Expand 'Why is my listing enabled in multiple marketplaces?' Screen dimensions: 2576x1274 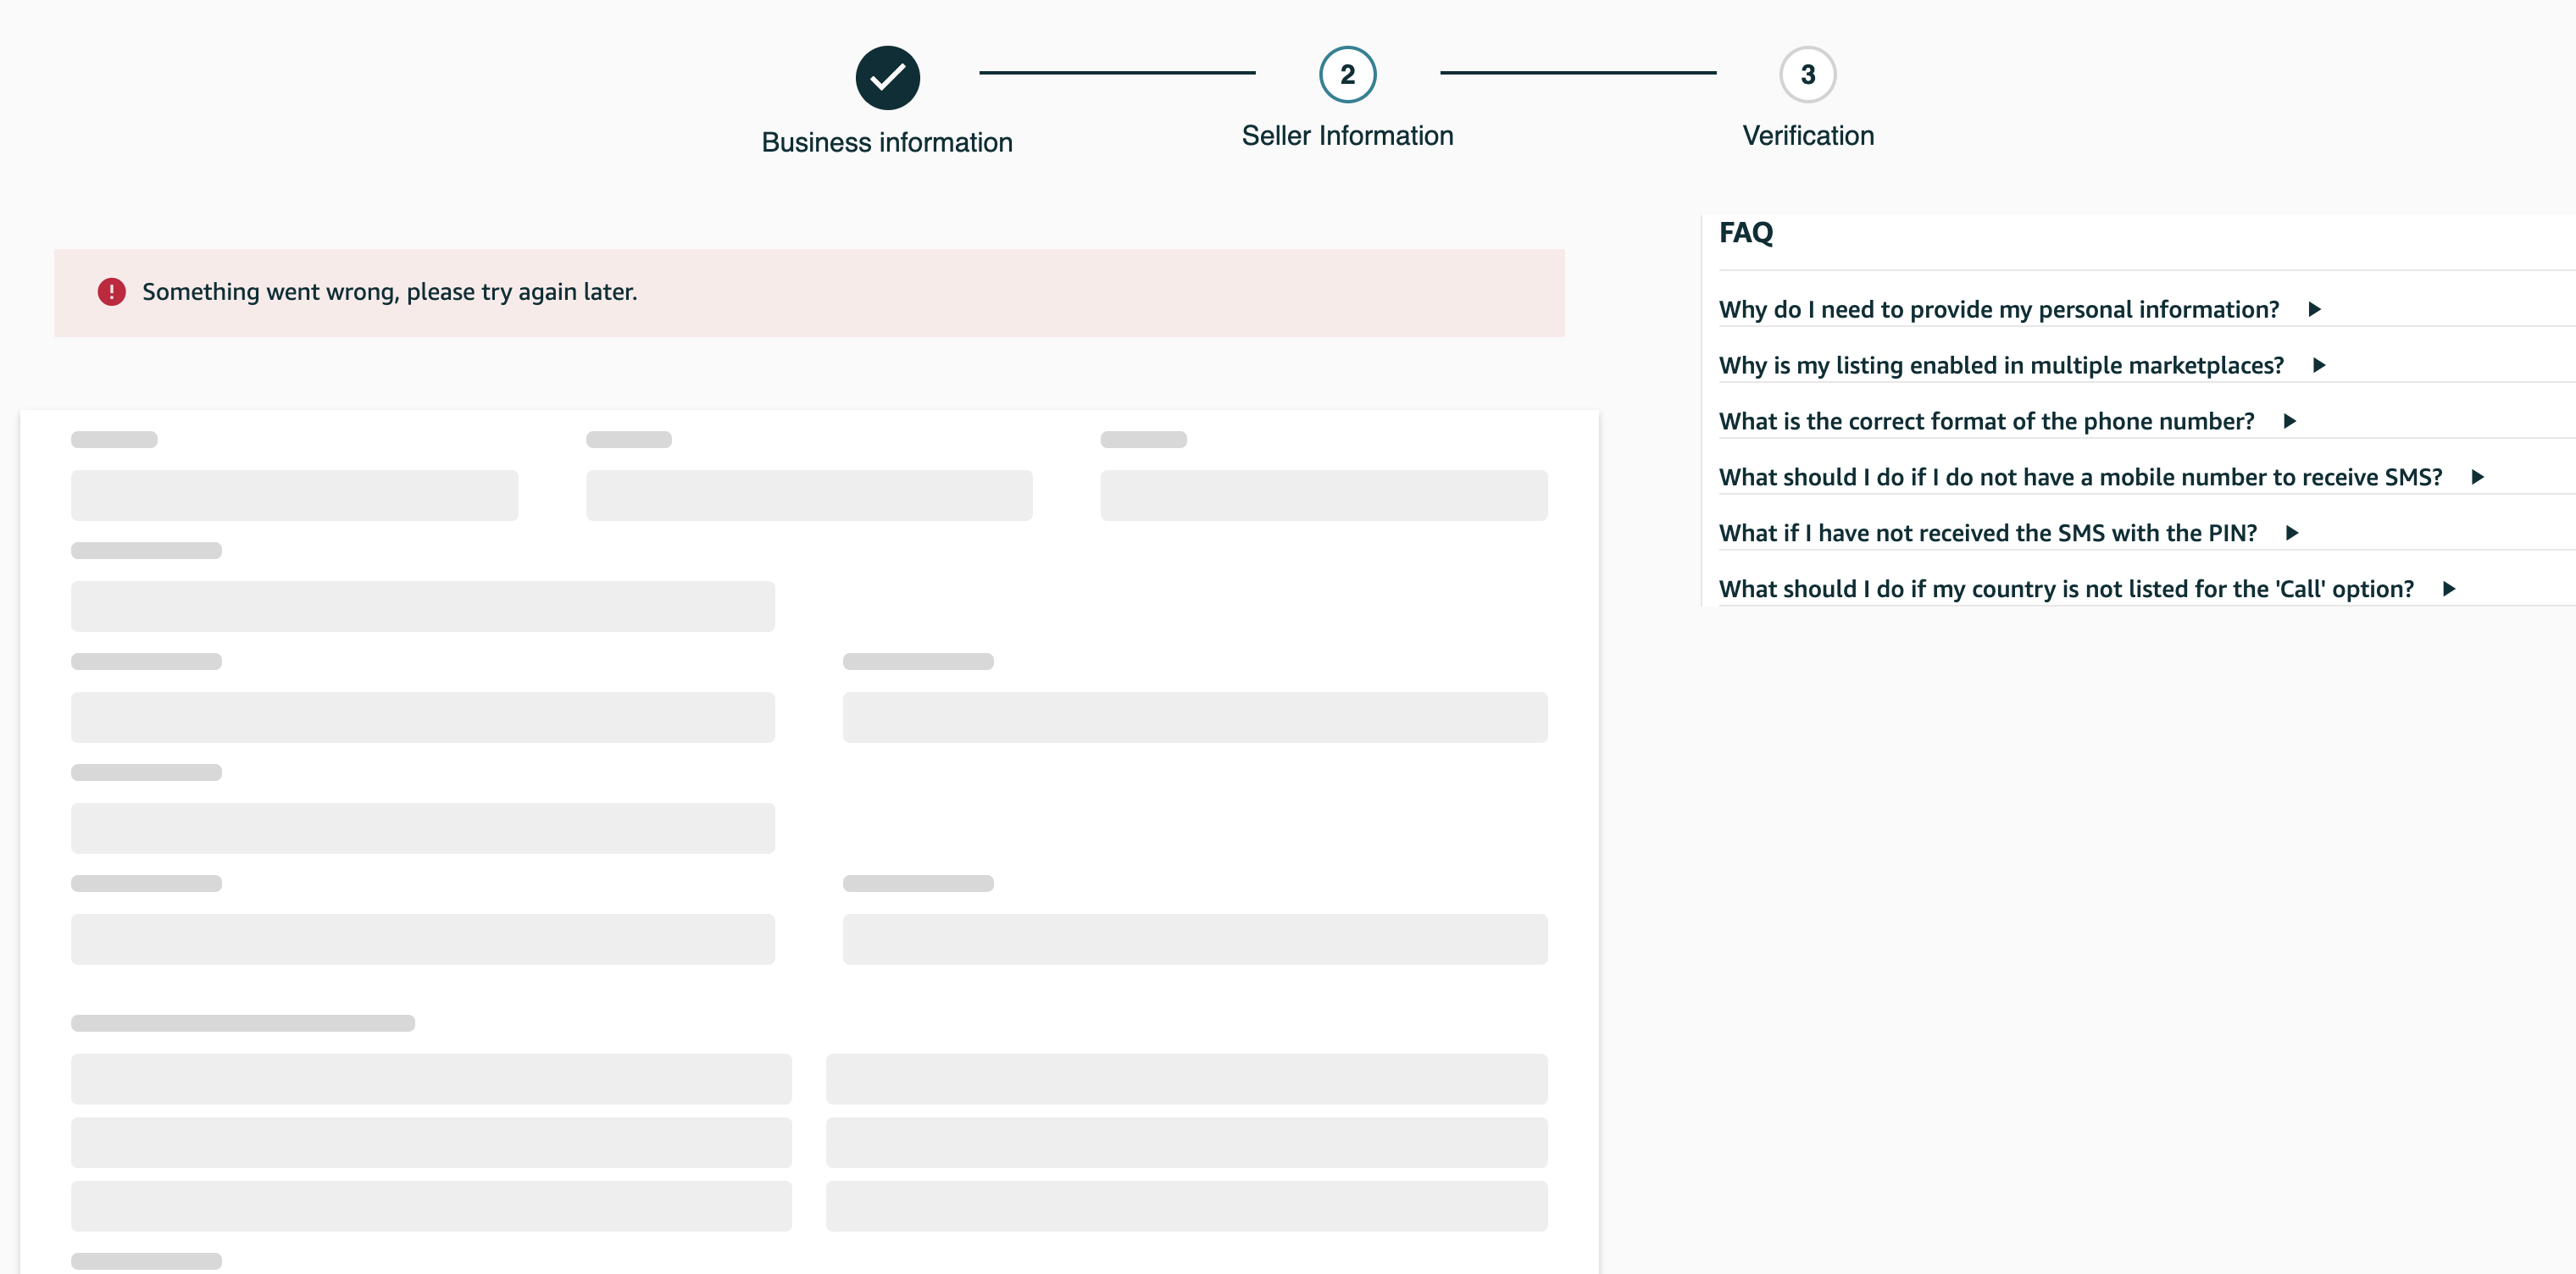coord(2001,365)
